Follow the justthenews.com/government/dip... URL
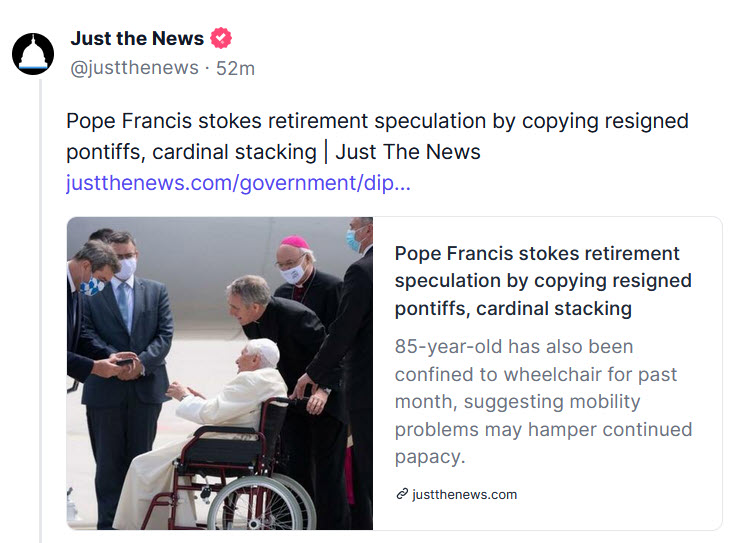 pyautogui.click(x=238, y=183)
